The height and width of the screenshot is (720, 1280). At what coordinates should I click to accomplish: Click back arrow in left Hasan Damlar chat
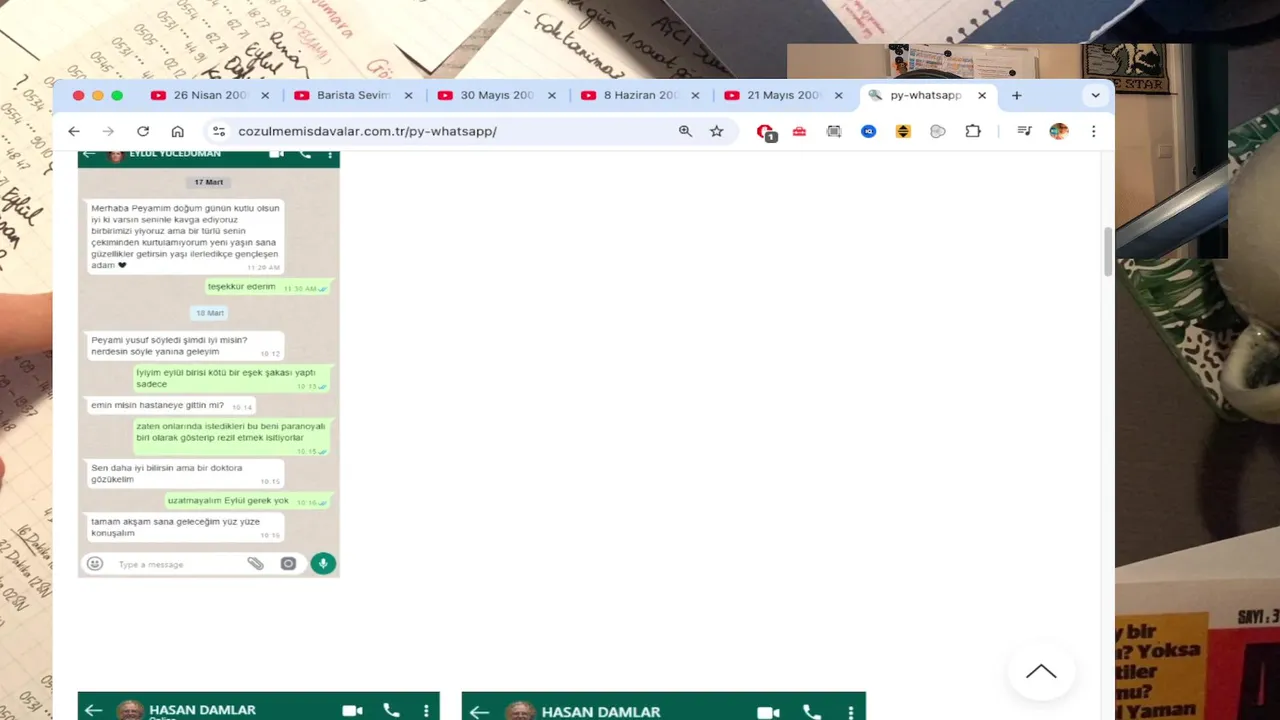point(93,710)
